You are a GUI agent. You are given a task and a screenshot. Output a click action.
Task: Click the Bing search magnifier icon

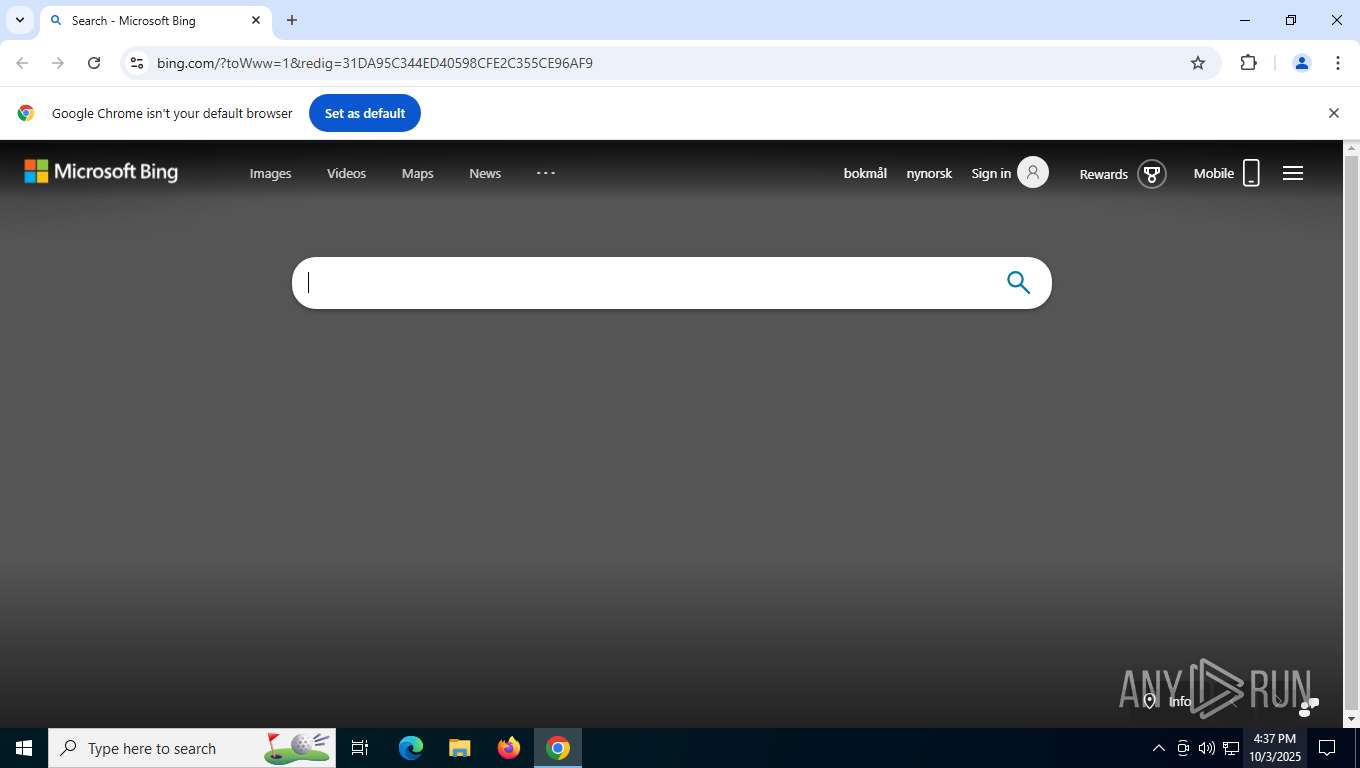click(1018, 283)
